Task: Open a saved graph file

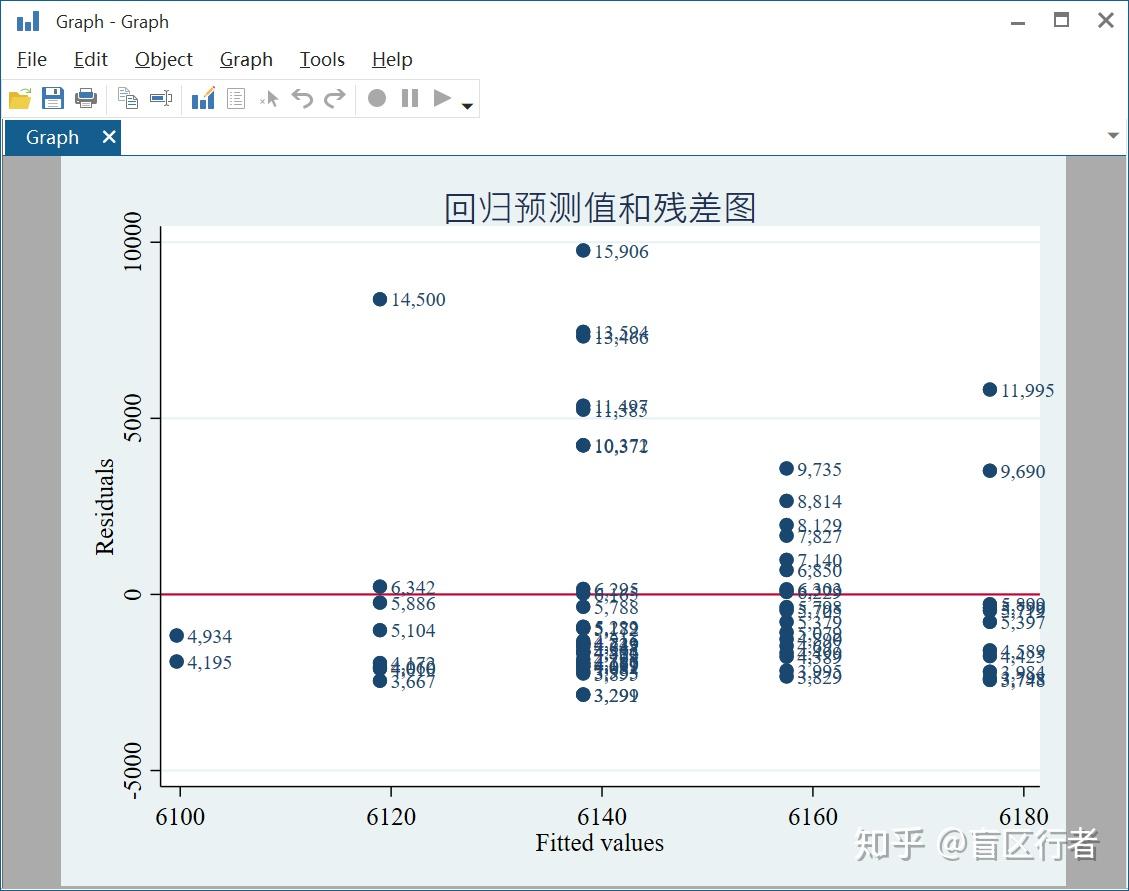Action: pos(19,98)
